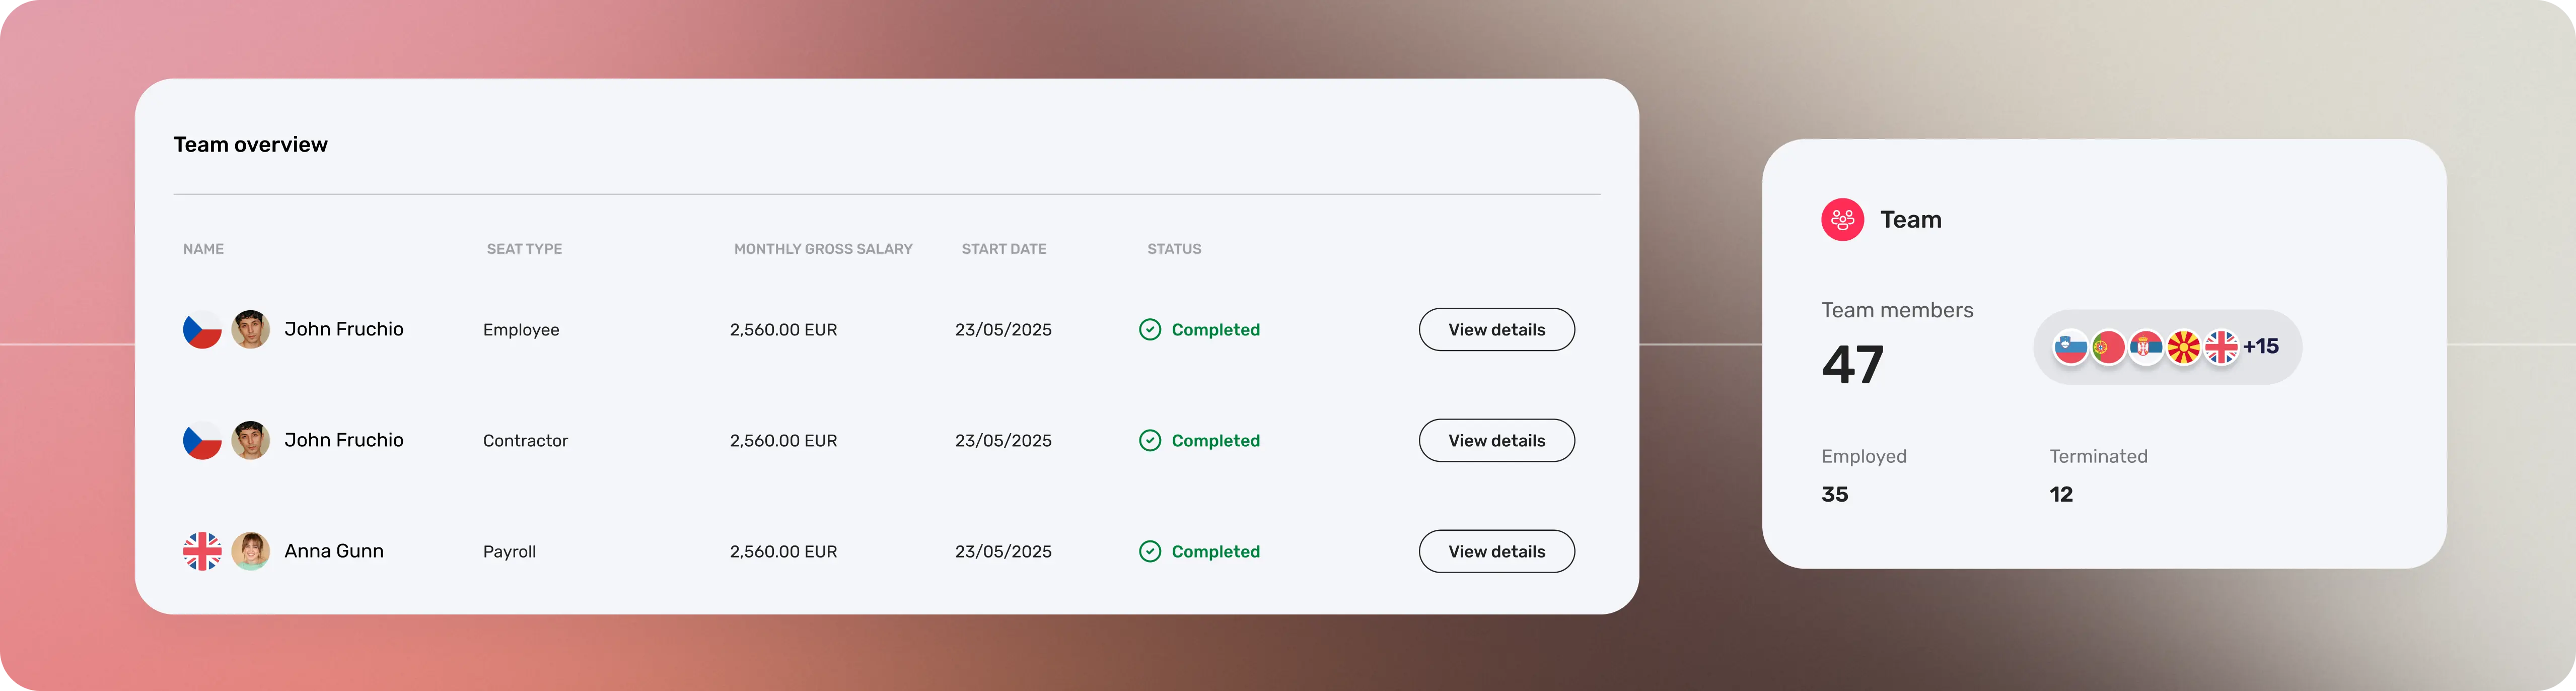View details for the Contractor seat row

click(x=1496, y=440)
